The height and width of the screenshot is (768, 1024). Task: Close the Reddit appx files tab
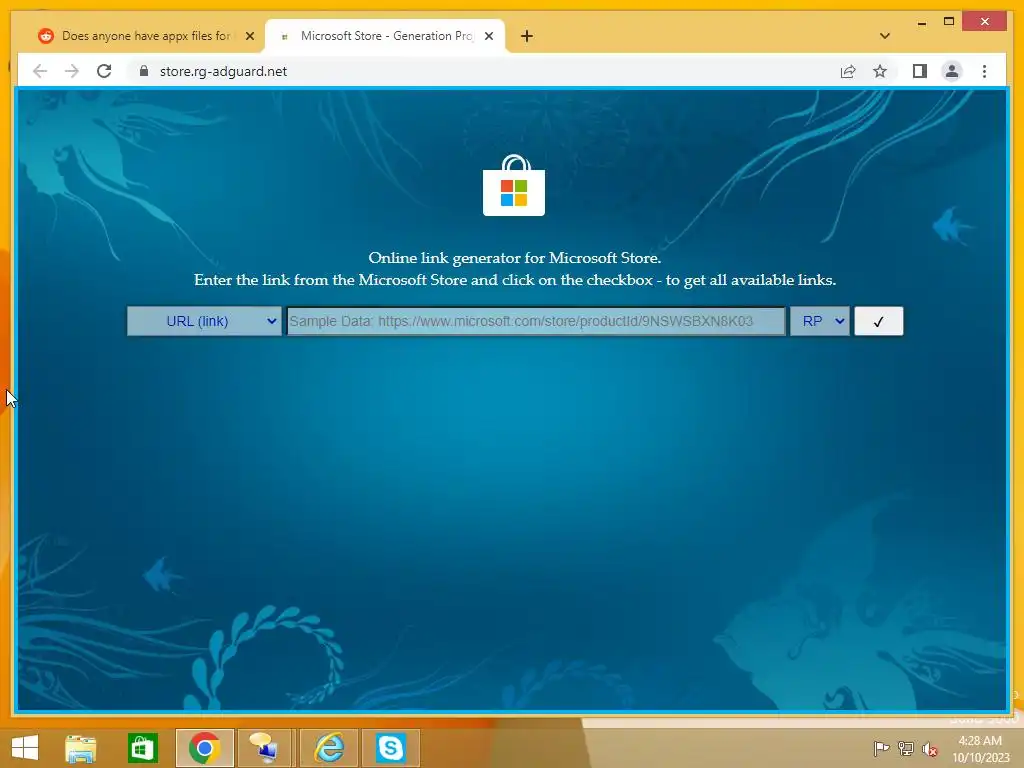click(x=249, y=36)
